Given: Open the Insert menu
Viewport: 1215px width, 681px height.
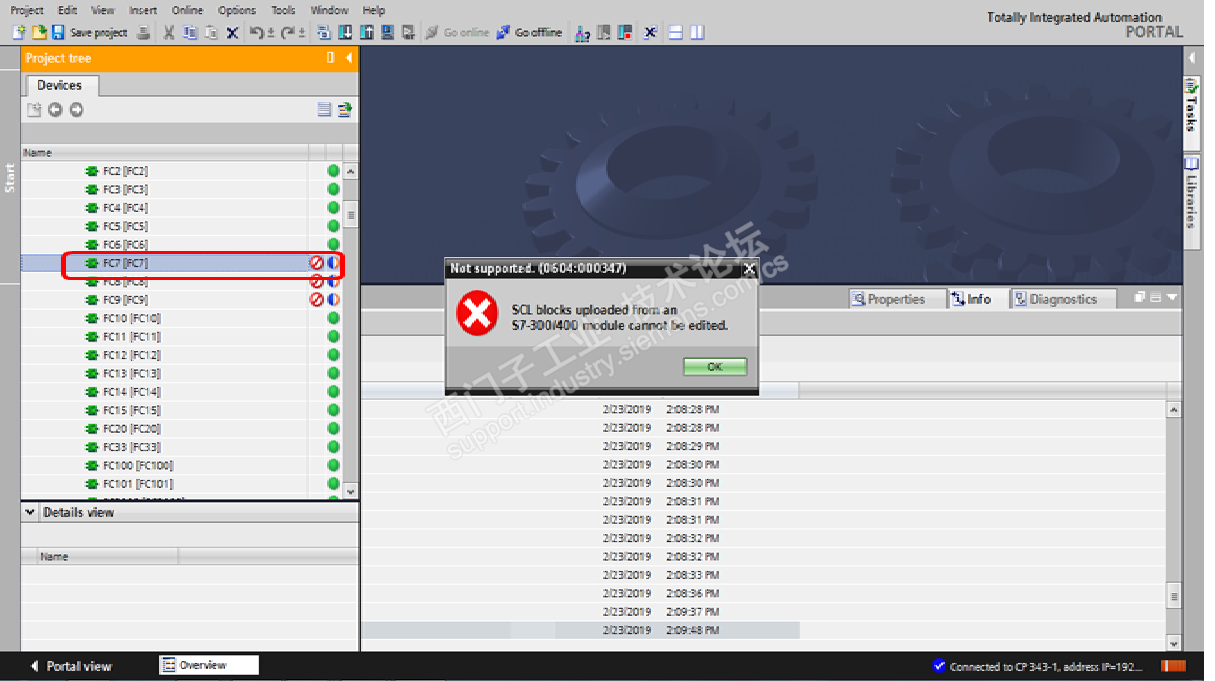Looking at the screenshot, I should point(143,10).
